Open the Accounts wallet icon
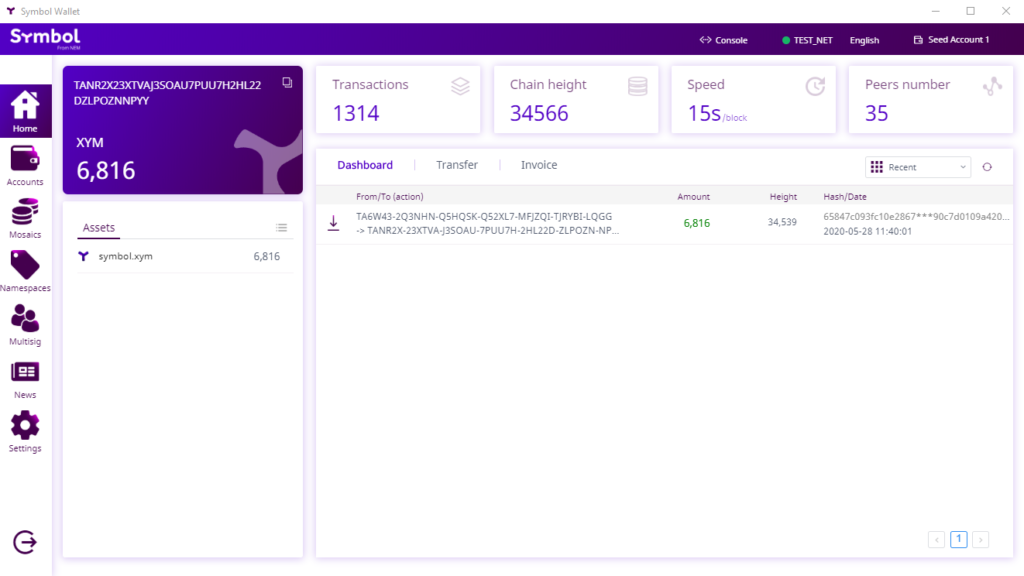The image size is (1024, 576). click(25, 159)
